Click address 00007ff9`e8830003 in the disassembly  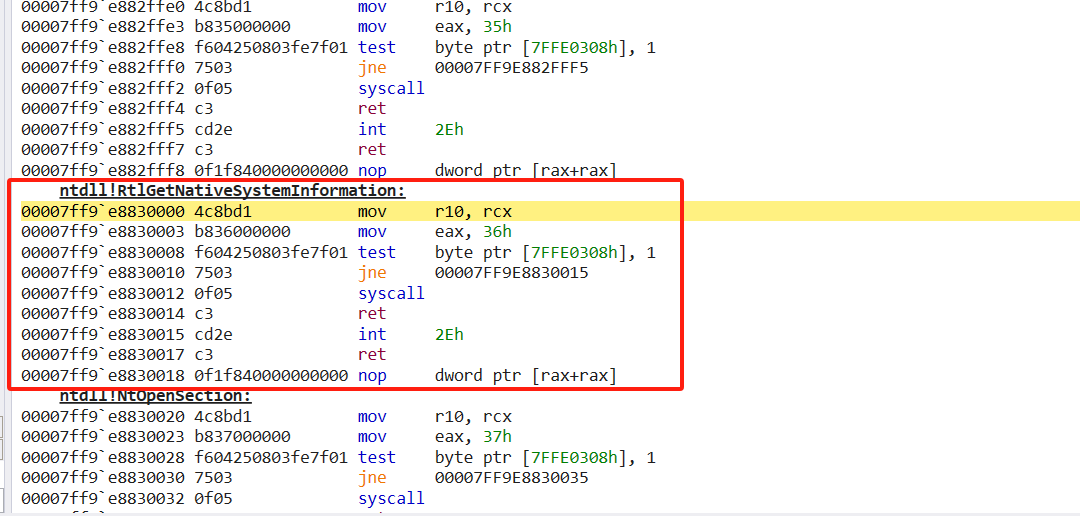pyautogui.click(x=103, y=232)
